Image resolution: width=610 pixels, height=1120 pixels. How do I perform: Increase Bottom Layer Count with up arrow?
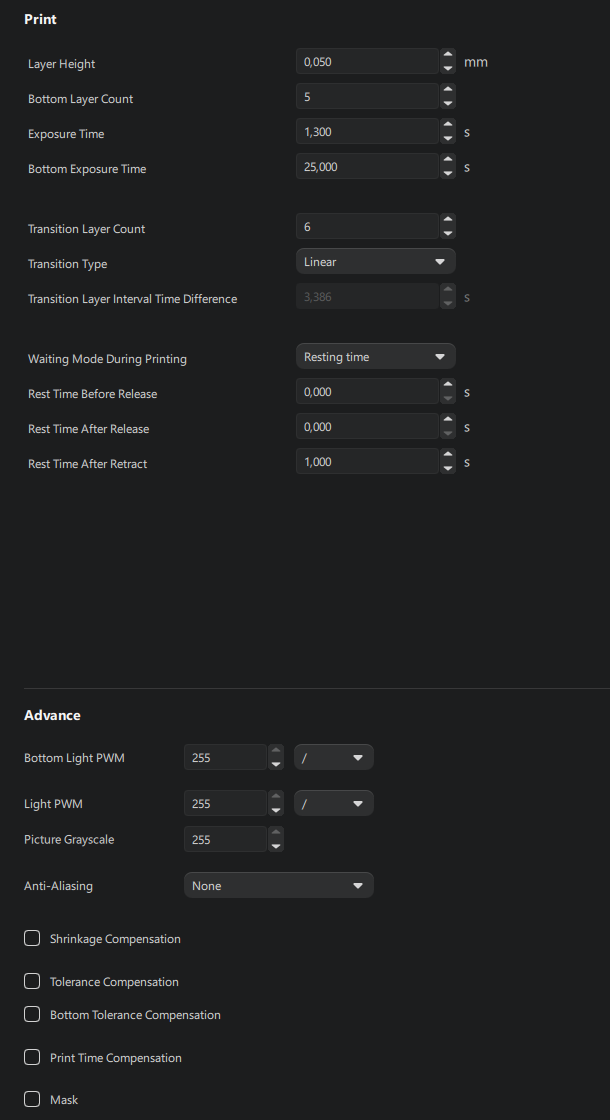[x=448, y=90]
